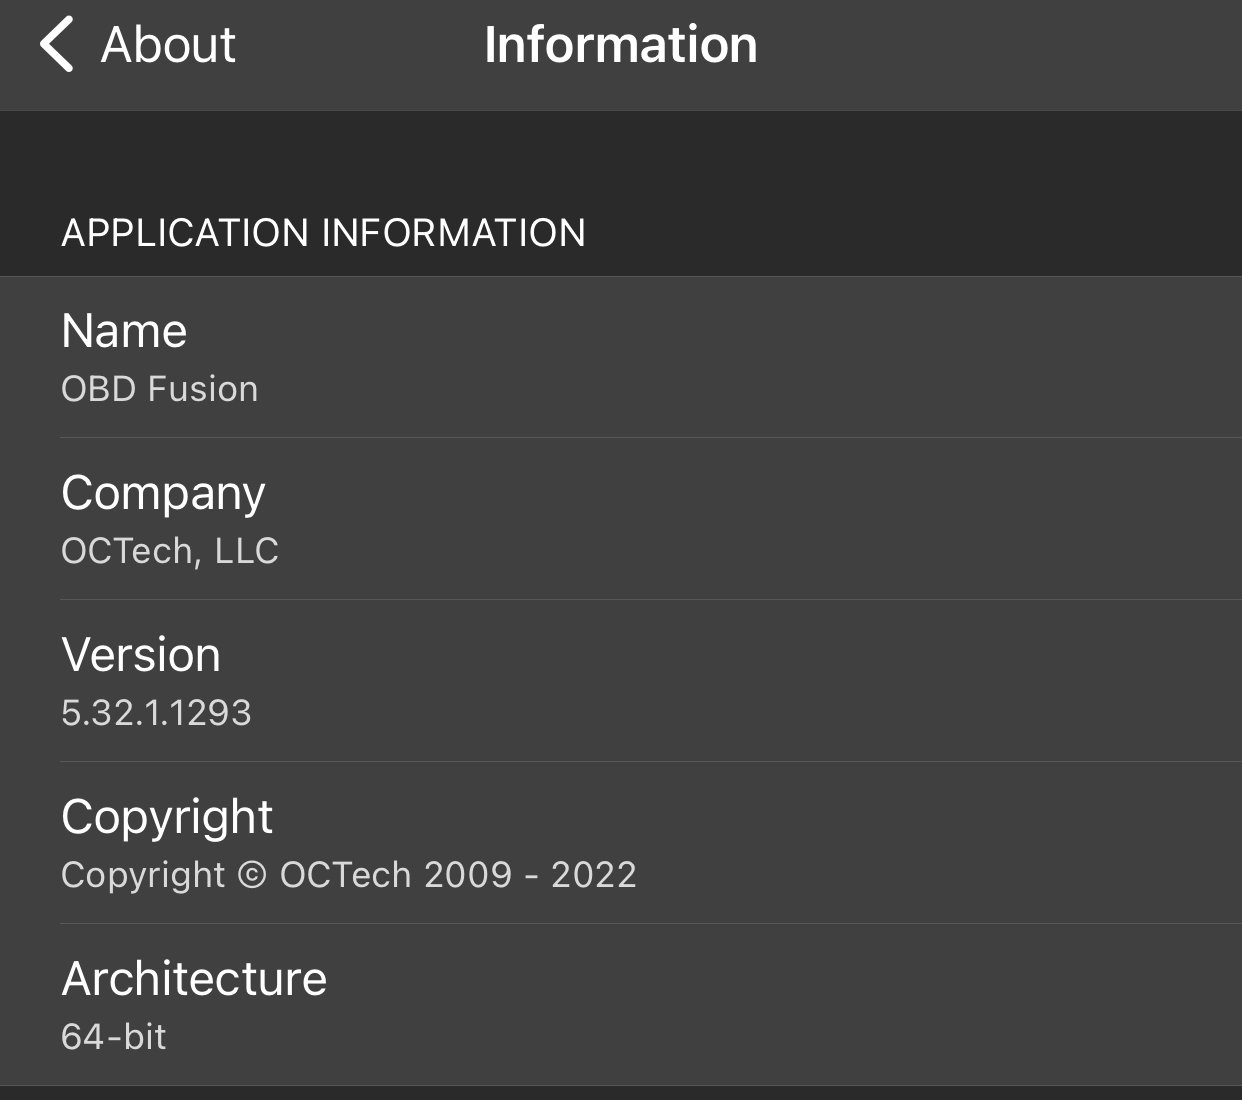Select the OBD Fusion app name value

click(160, 389)
